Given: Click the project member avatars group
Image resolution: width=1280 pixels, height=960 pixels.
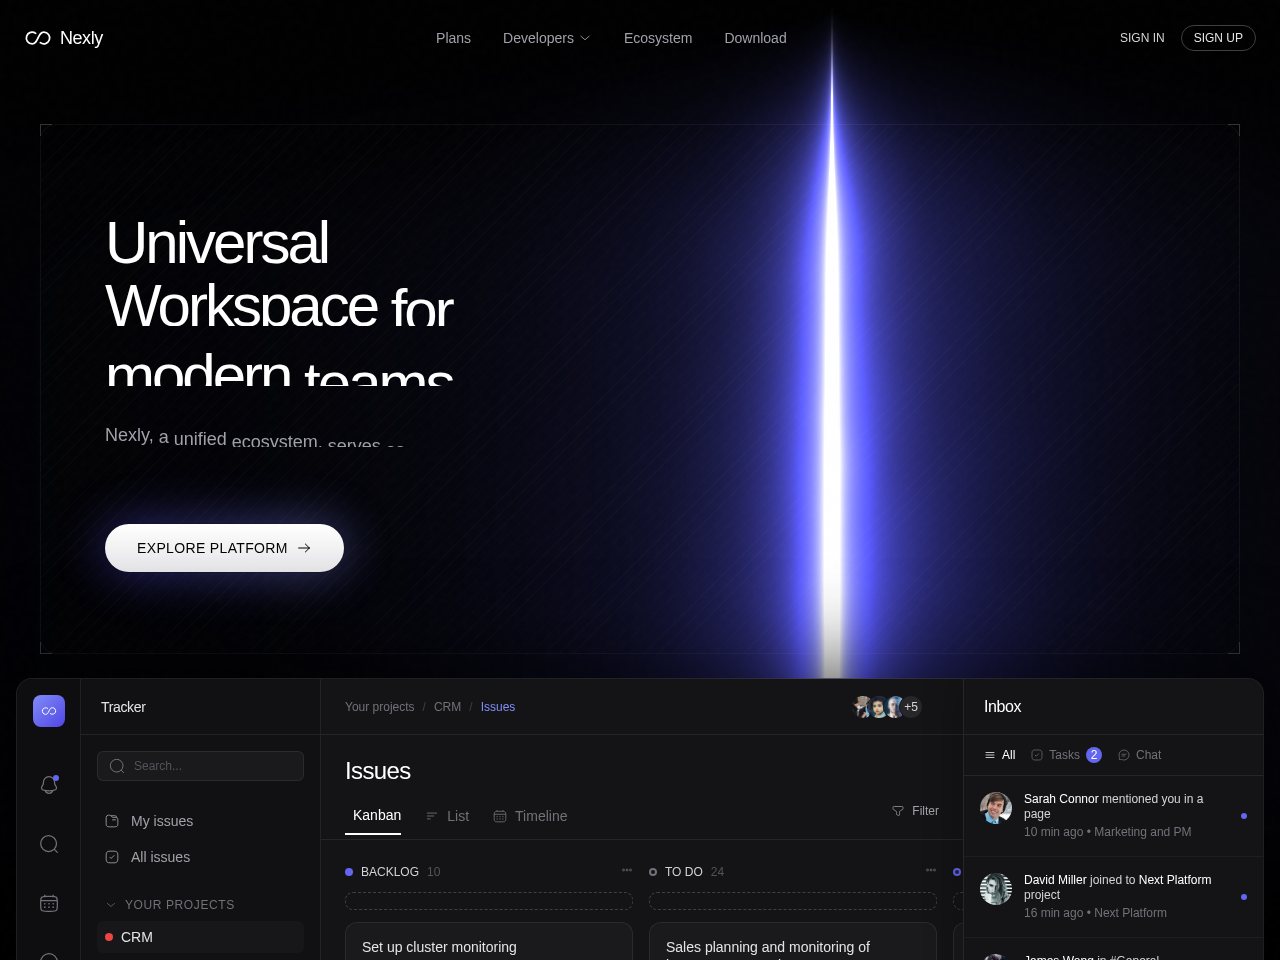Looking at the screenshot, I should pyautogui.click(x=886, y=707).
